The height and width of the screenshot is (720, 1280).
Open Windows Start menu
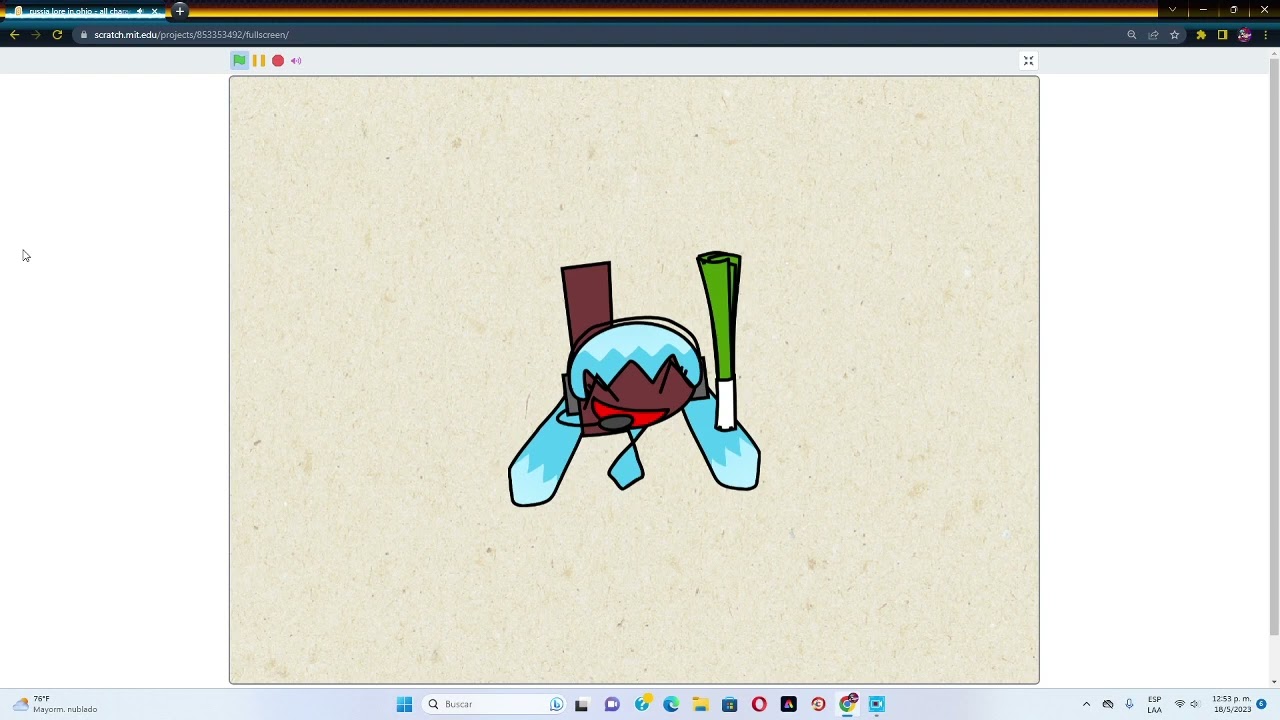coord(404,704)
